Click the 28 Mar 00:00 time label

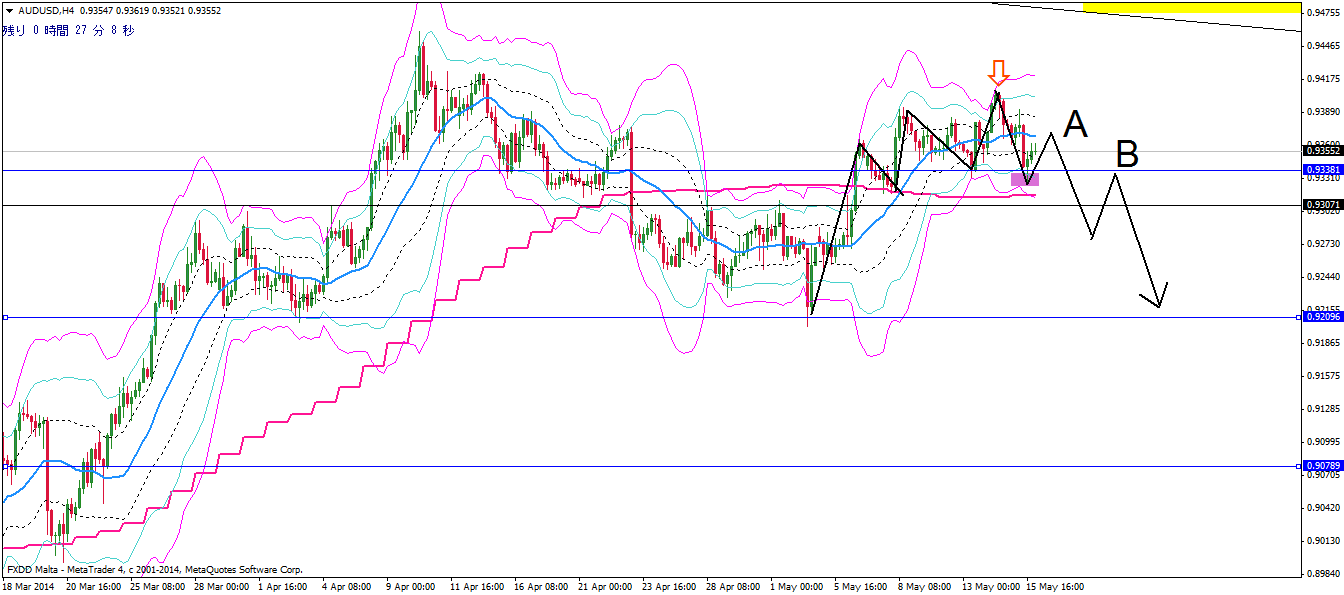224,587
